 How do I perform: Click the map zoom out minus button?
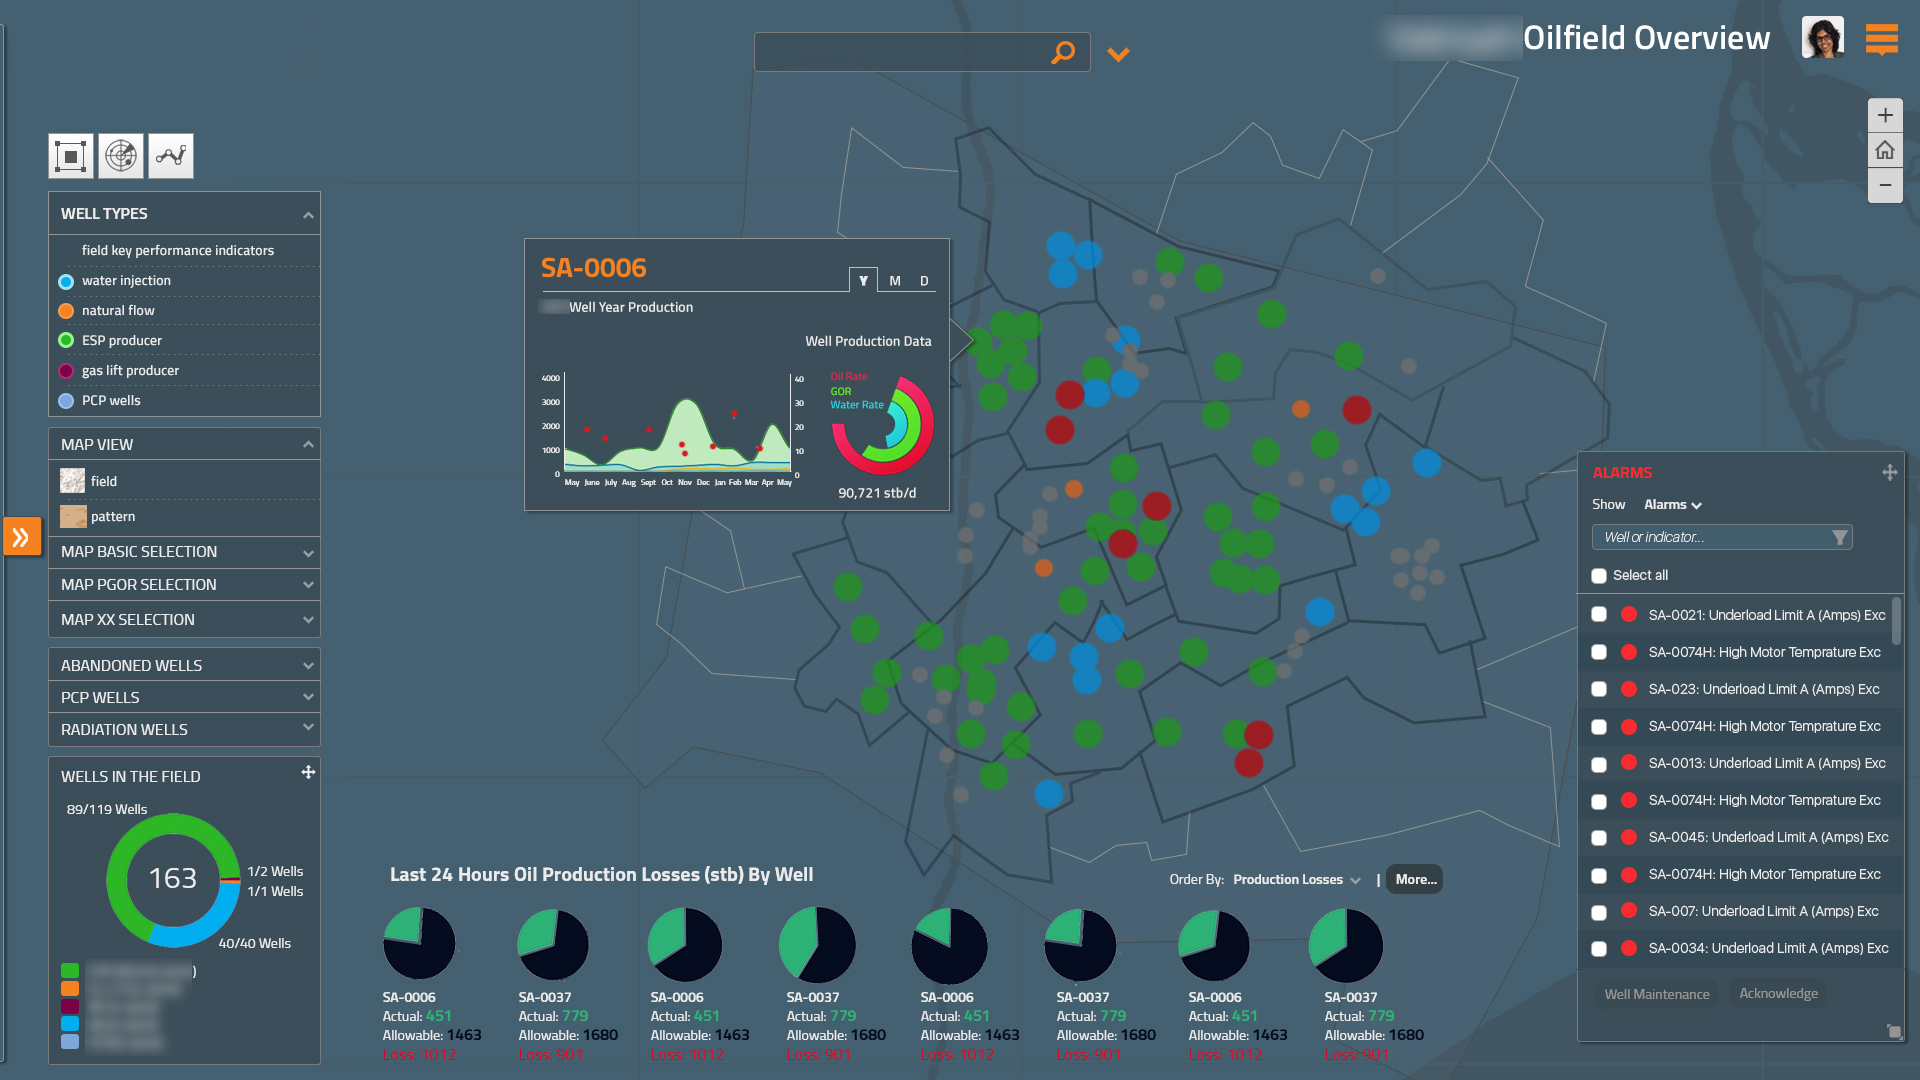point(1885,185)
